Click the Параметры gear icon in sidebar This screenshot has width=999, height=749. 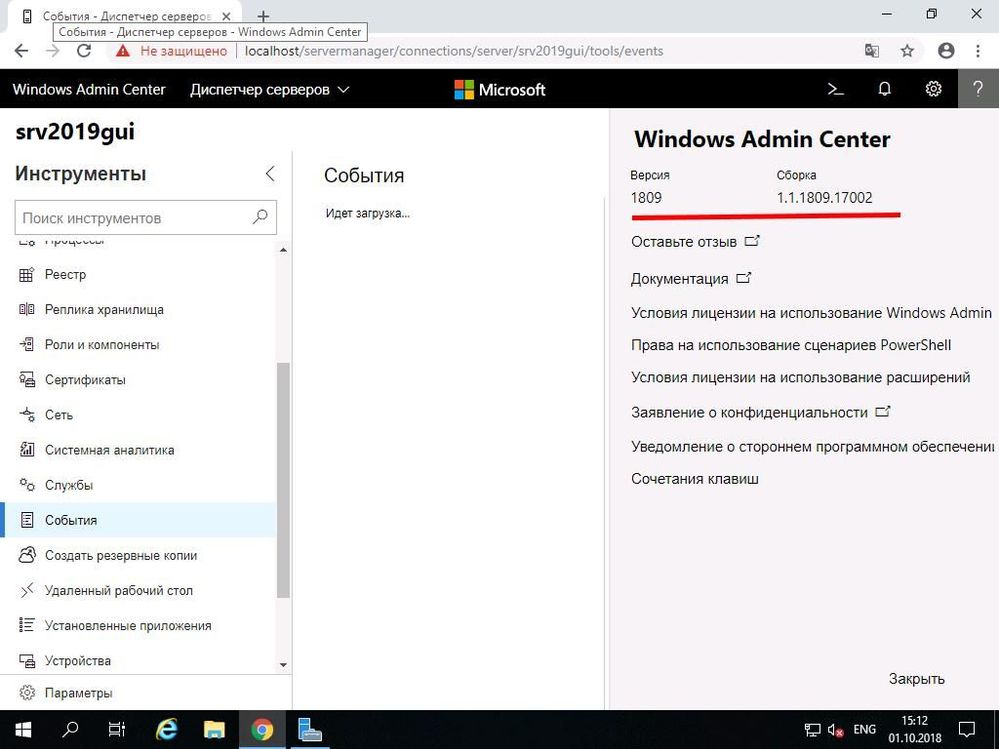pyautogui.click(x=27, y=693)
